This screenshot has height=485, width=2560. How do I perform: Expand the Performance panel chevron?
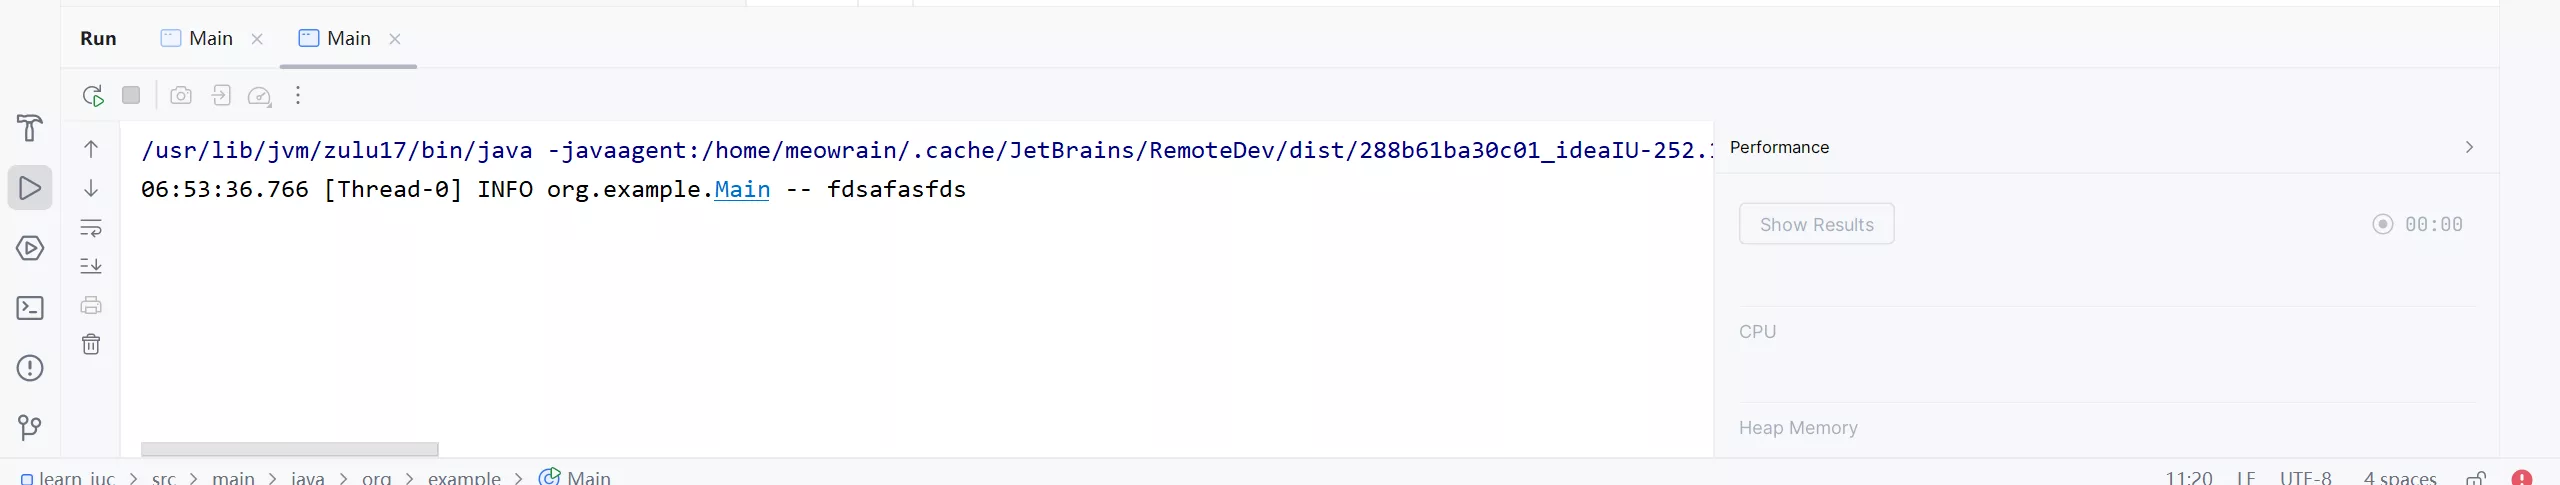click(2469, 147)
